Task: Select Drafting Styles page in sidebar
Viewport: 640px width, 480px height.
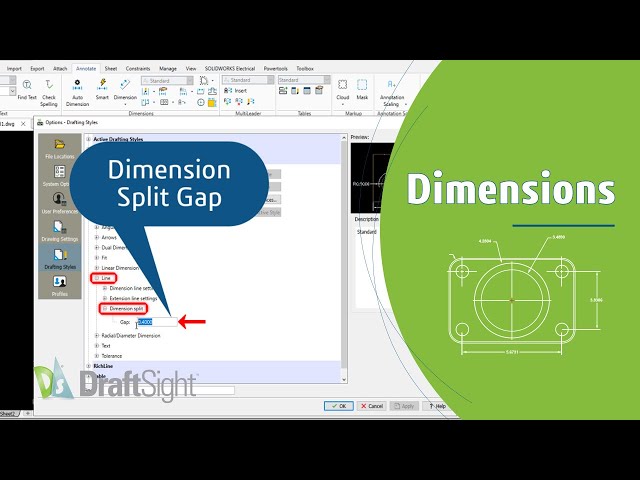Action: click(x=60, y=259)
